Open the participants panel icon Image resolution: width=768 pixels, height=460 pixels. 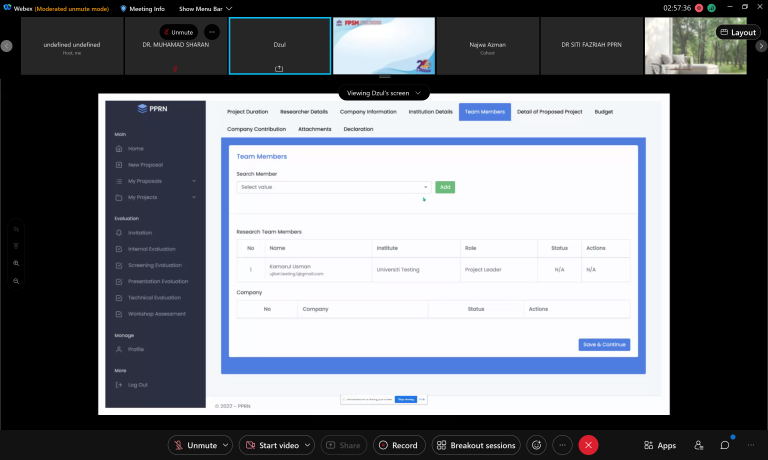coord(699,445)
